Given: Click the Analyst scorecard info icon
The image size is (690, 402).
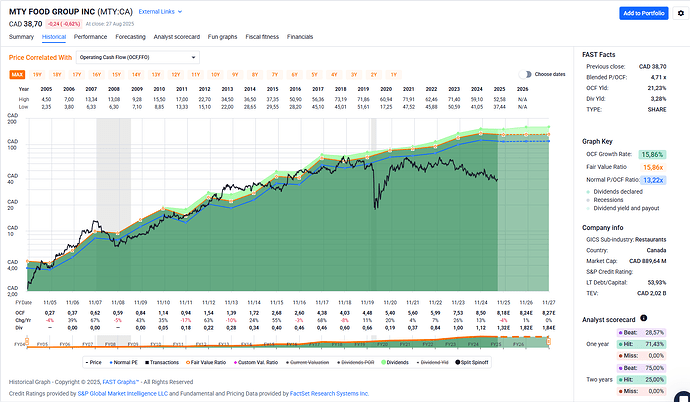Looking at the screenshot, I should click(x=643, y=318).
